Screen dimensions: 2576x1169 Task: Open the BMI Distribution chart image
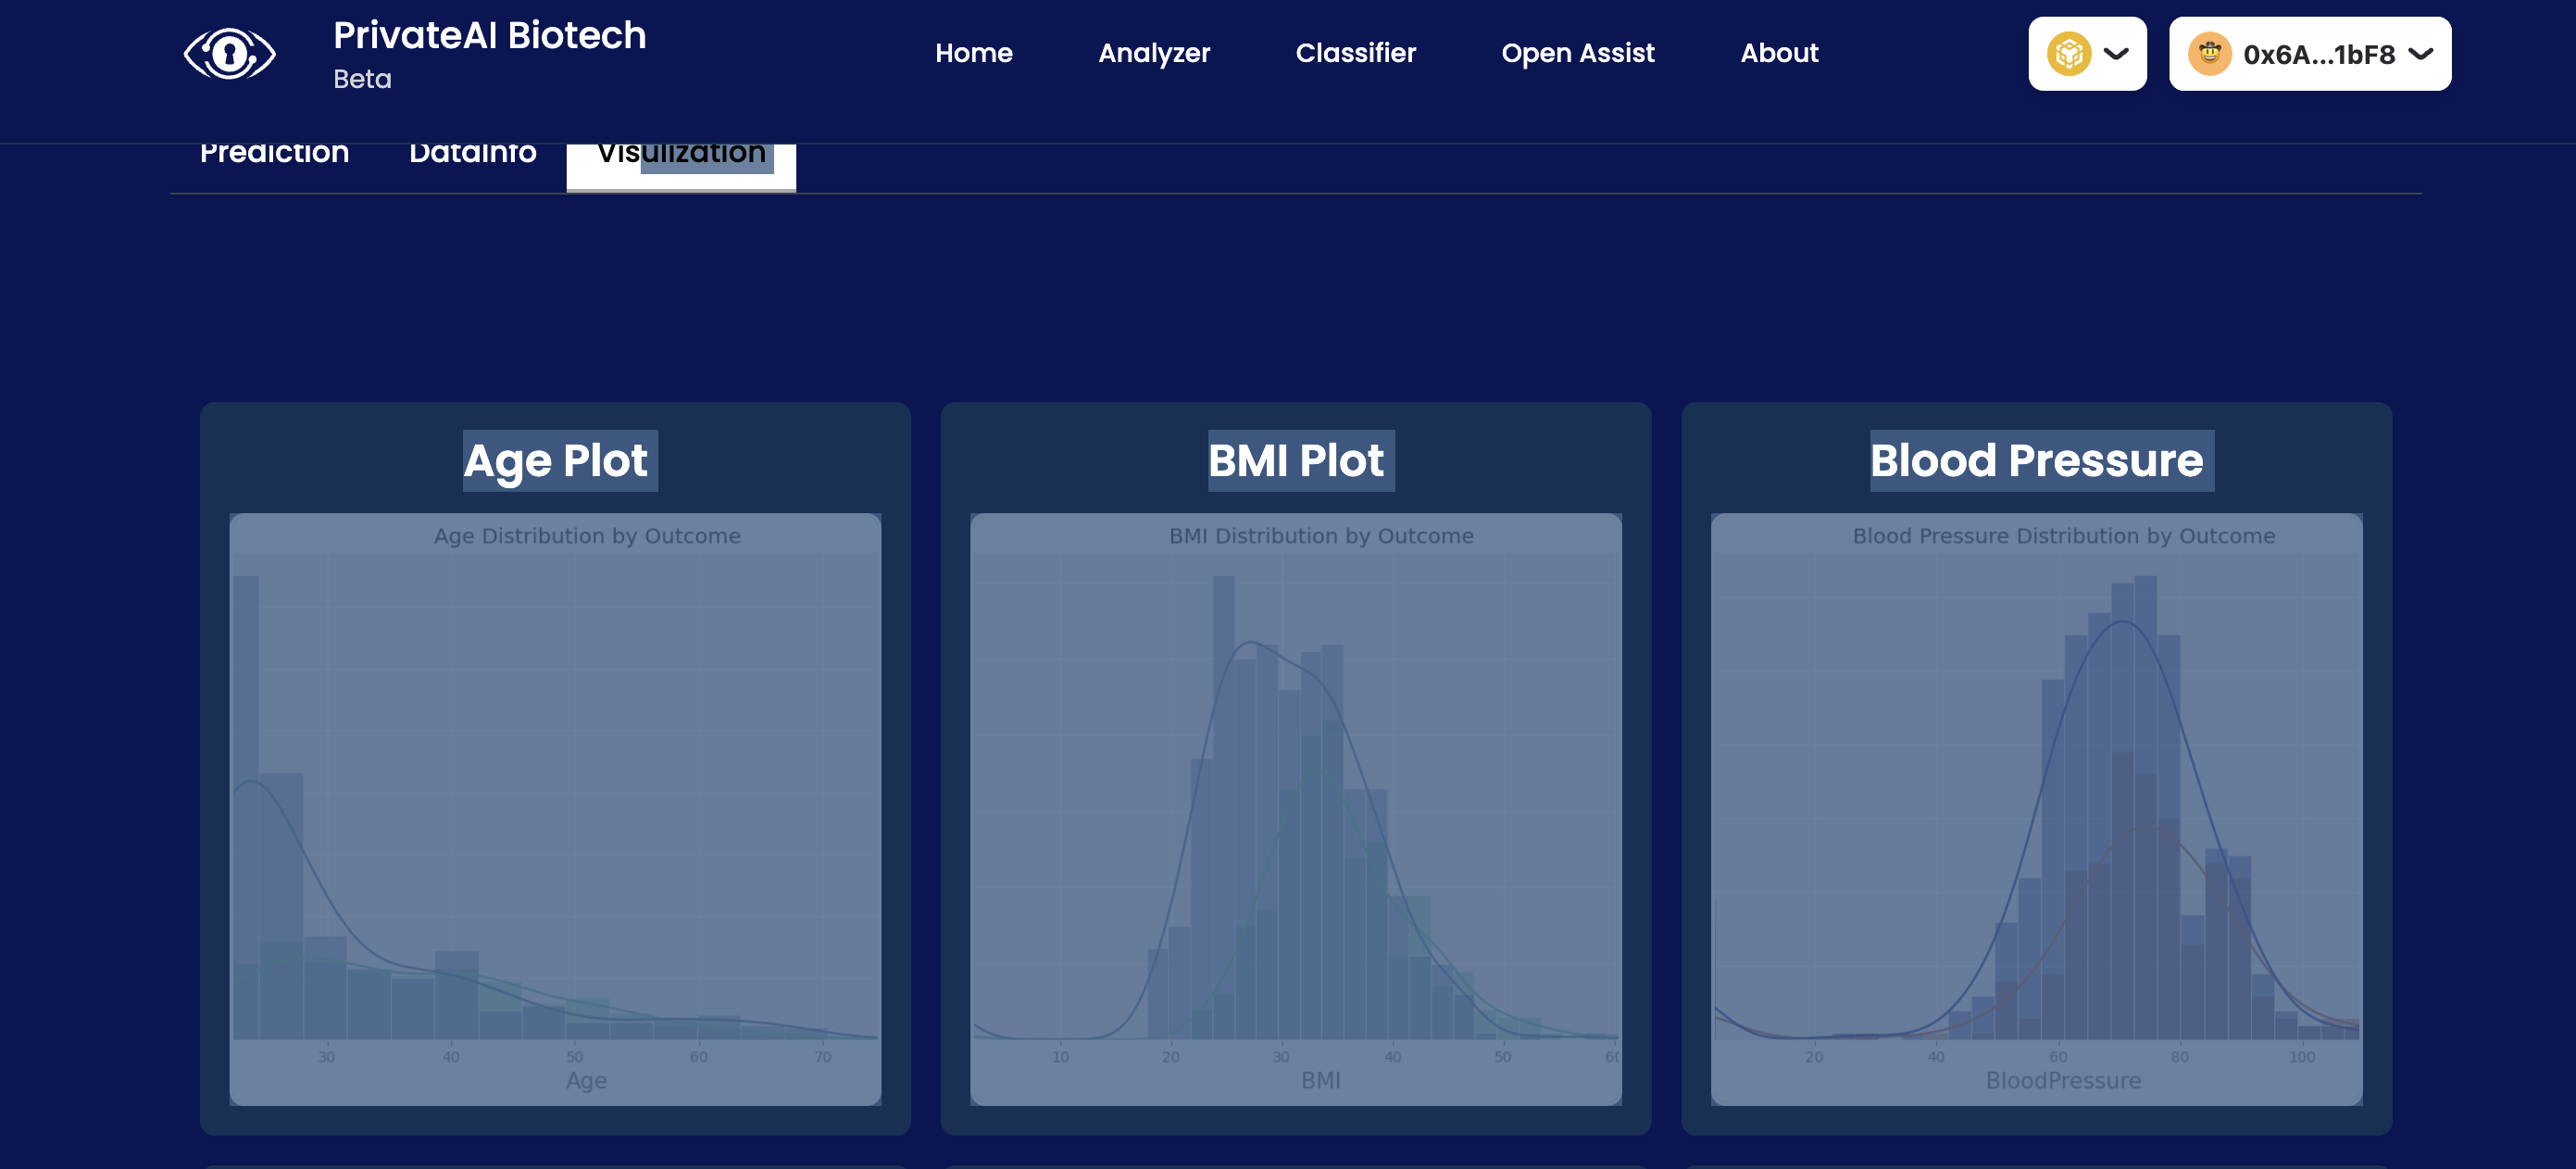pyautogui.click(x=1295, y=808)
